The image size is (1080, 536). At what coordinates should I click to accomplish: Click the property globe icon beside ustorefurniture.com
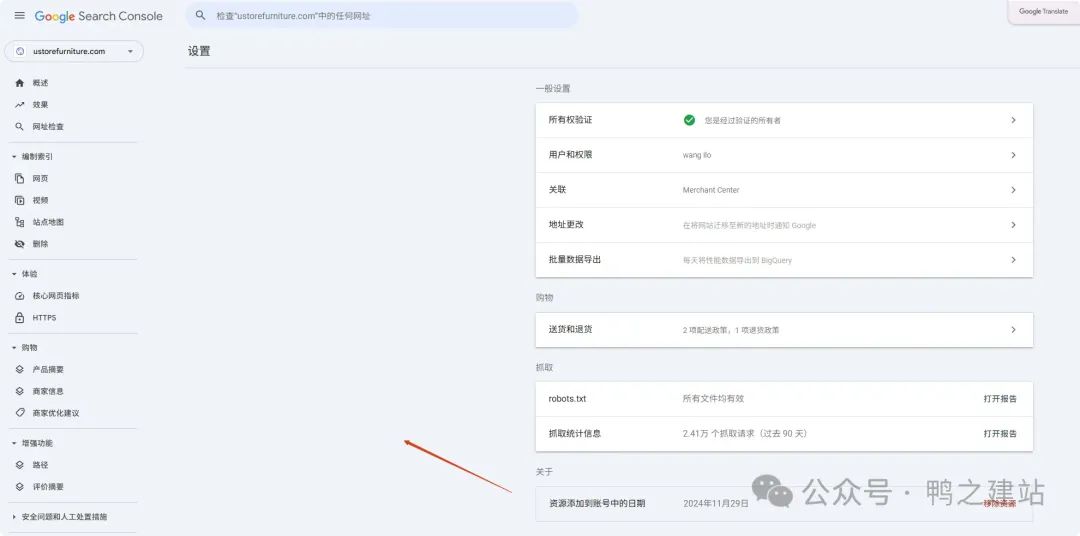point(20,51)
